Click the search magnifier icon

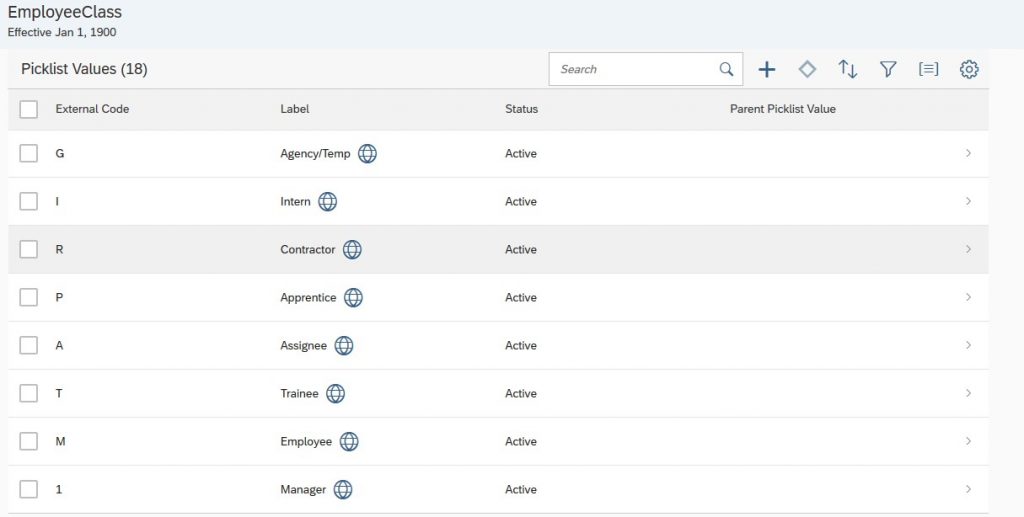click(726, 69)
